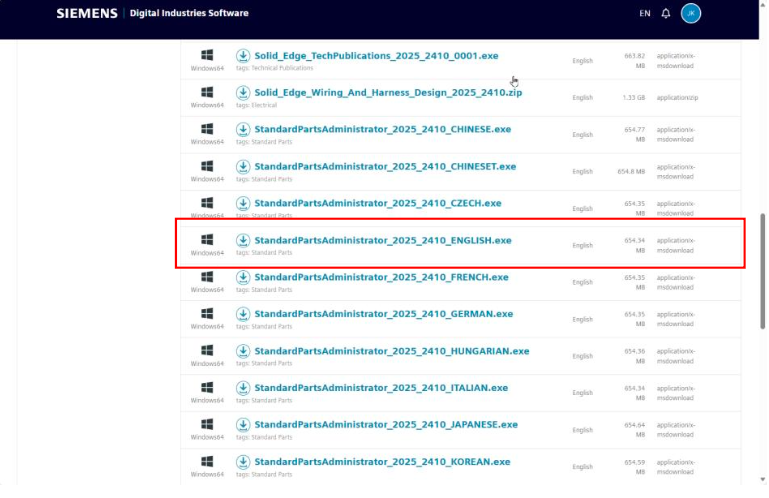Open the notifications bell

click(x=666, y=13)
